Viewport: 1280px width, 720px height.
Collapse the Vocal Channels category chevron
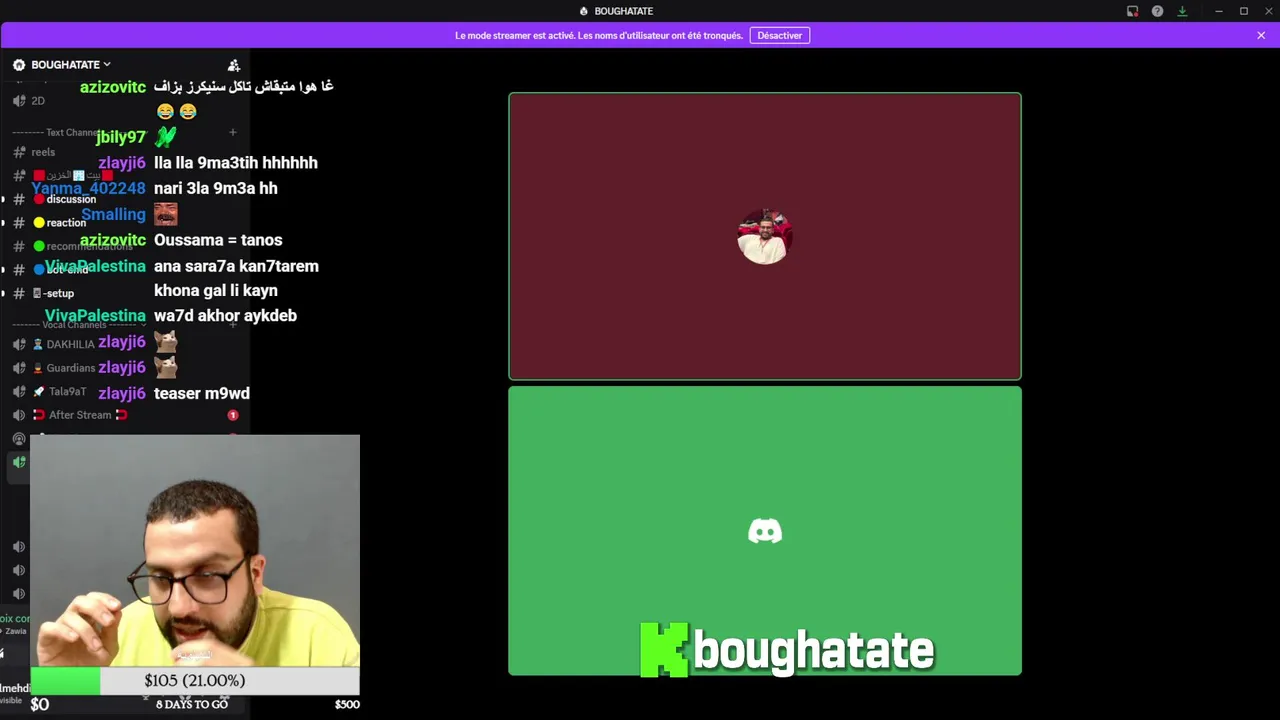point(143,325)
